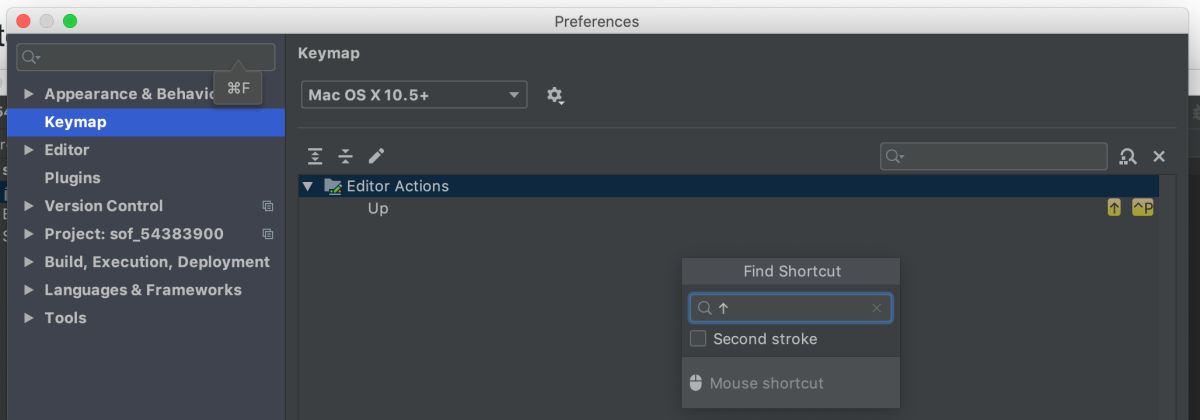
Task: Click the keymap scheme gear icon
Action: click(555, 96)
